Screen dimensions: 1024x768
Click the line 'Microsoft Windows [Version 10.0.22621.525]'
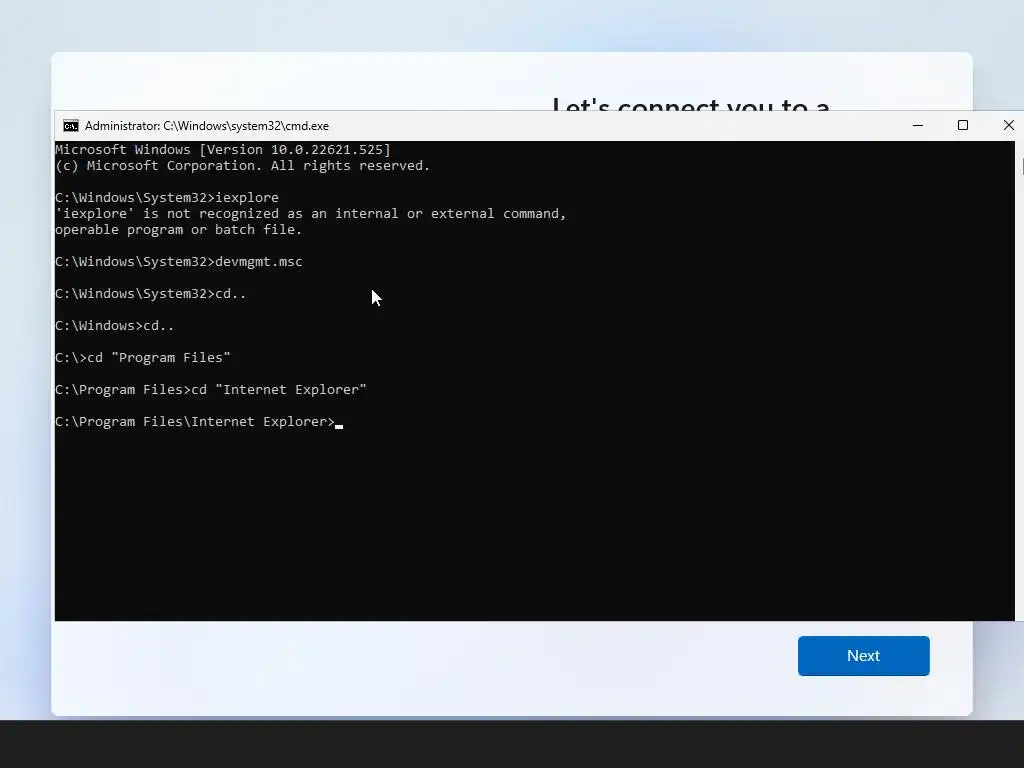[x=223, y=150]
